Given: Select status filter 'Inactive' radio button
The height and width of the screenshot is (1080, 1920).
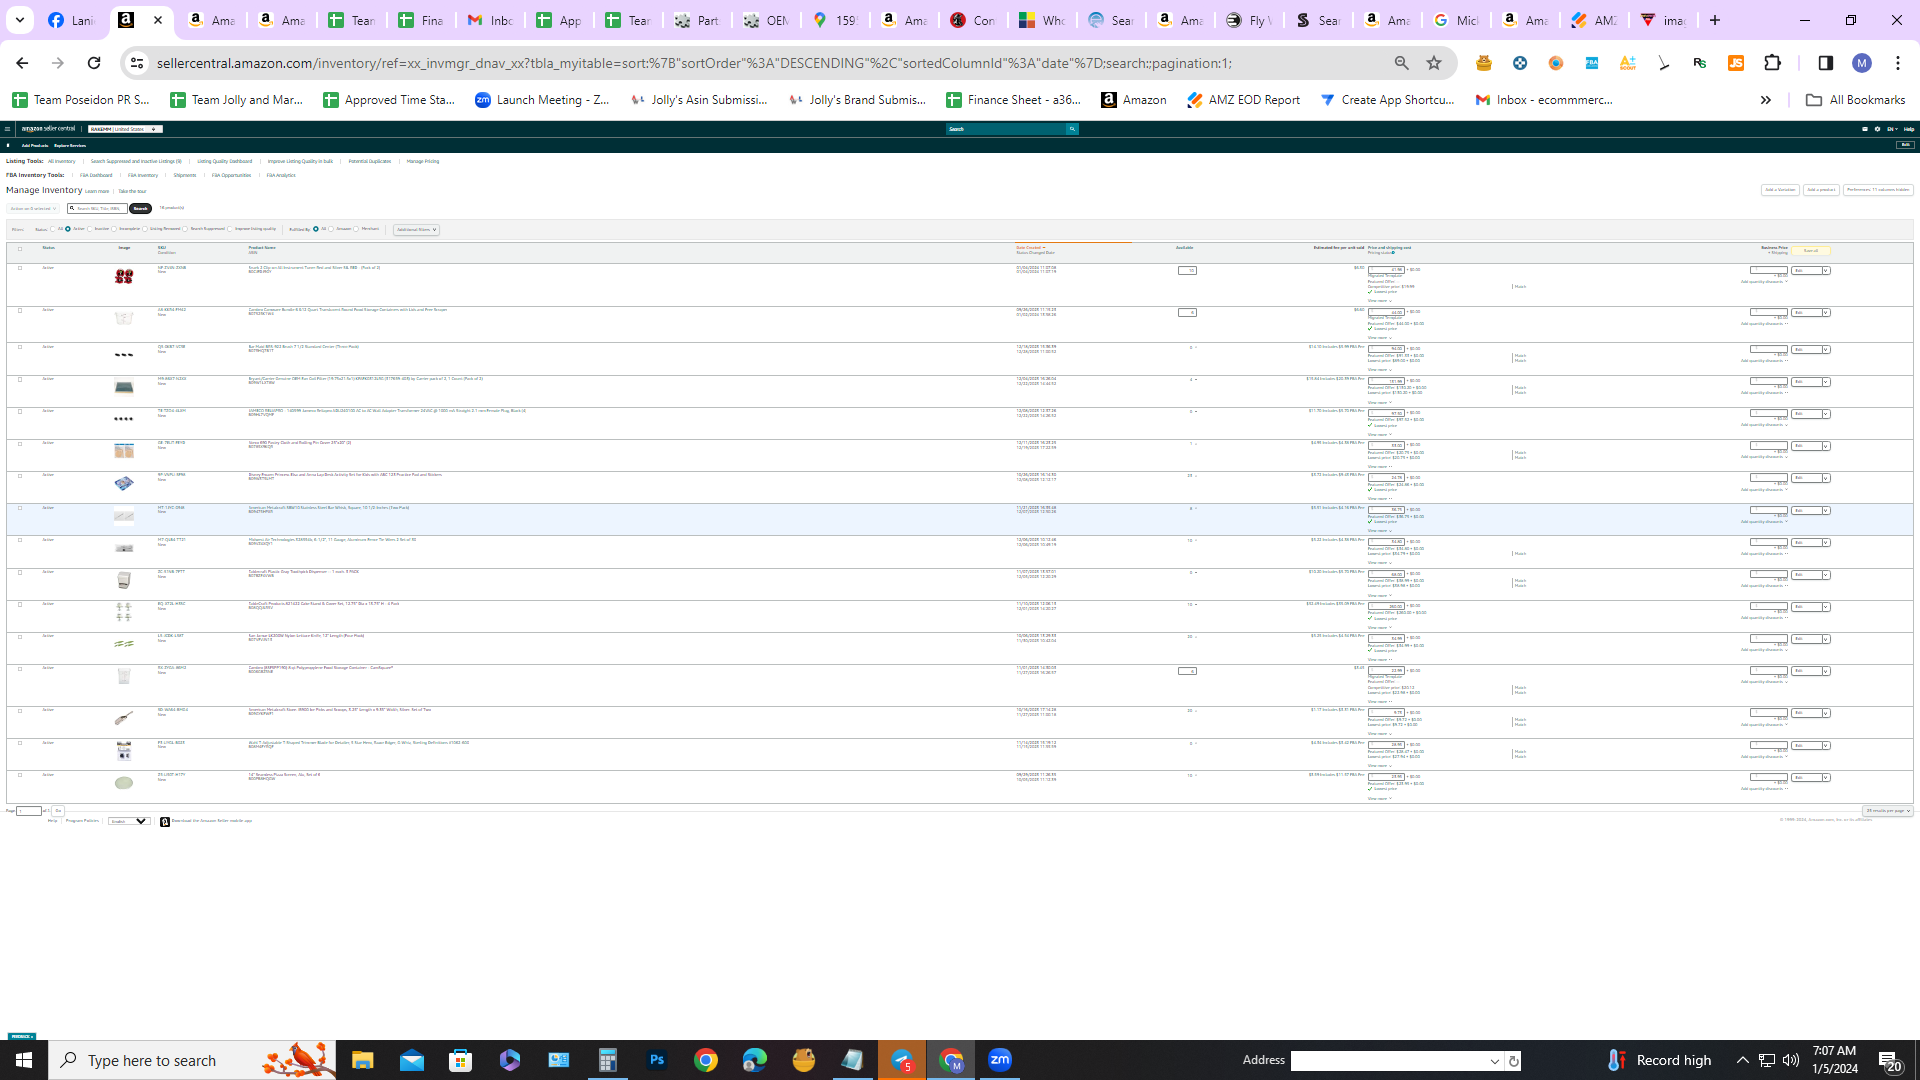Looking at the screenshot, I should [90, 229].
